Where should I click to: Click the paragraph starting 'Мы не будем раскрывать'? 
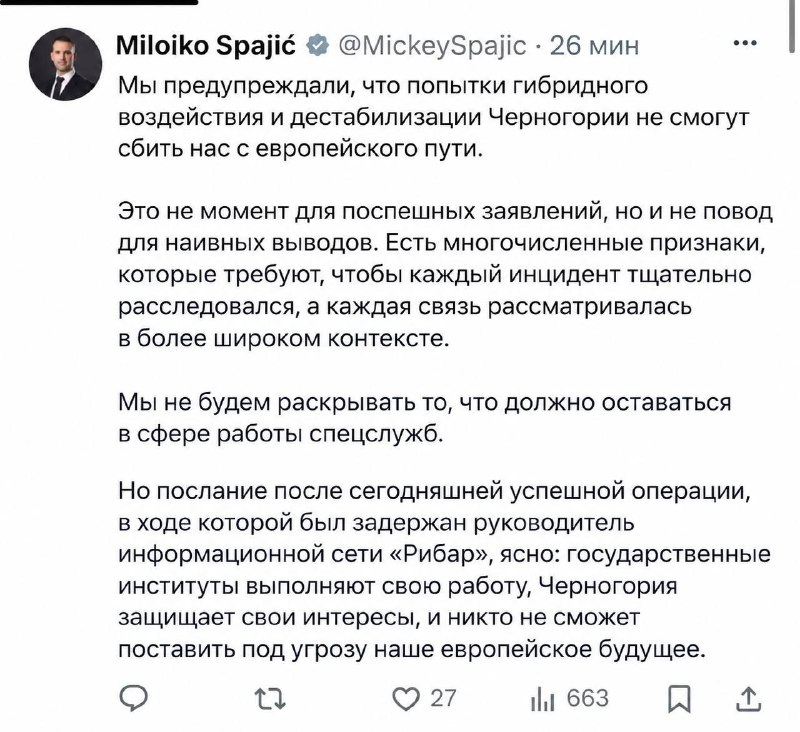coord(424,418)
